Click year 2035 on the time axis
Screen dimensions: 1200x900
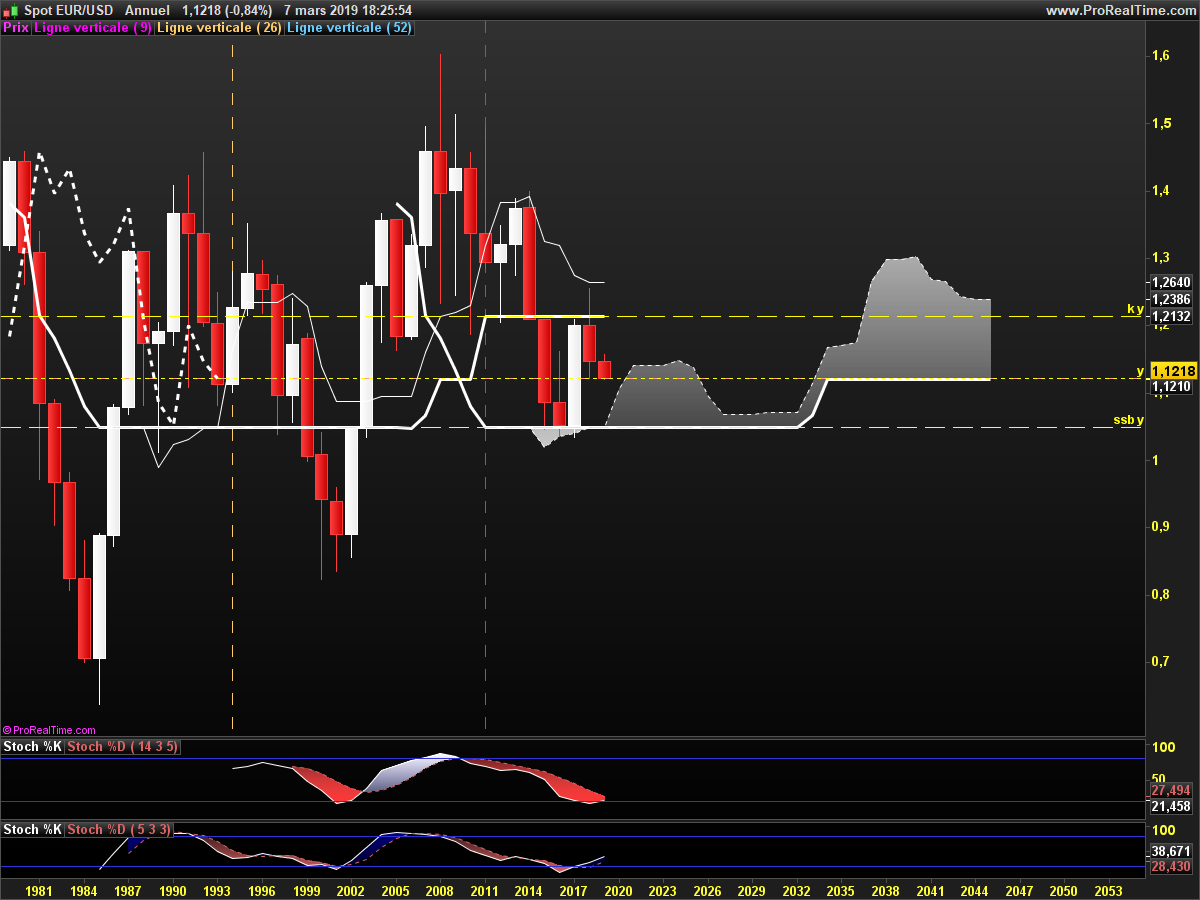pyautogui.click(x=840, y=890)
